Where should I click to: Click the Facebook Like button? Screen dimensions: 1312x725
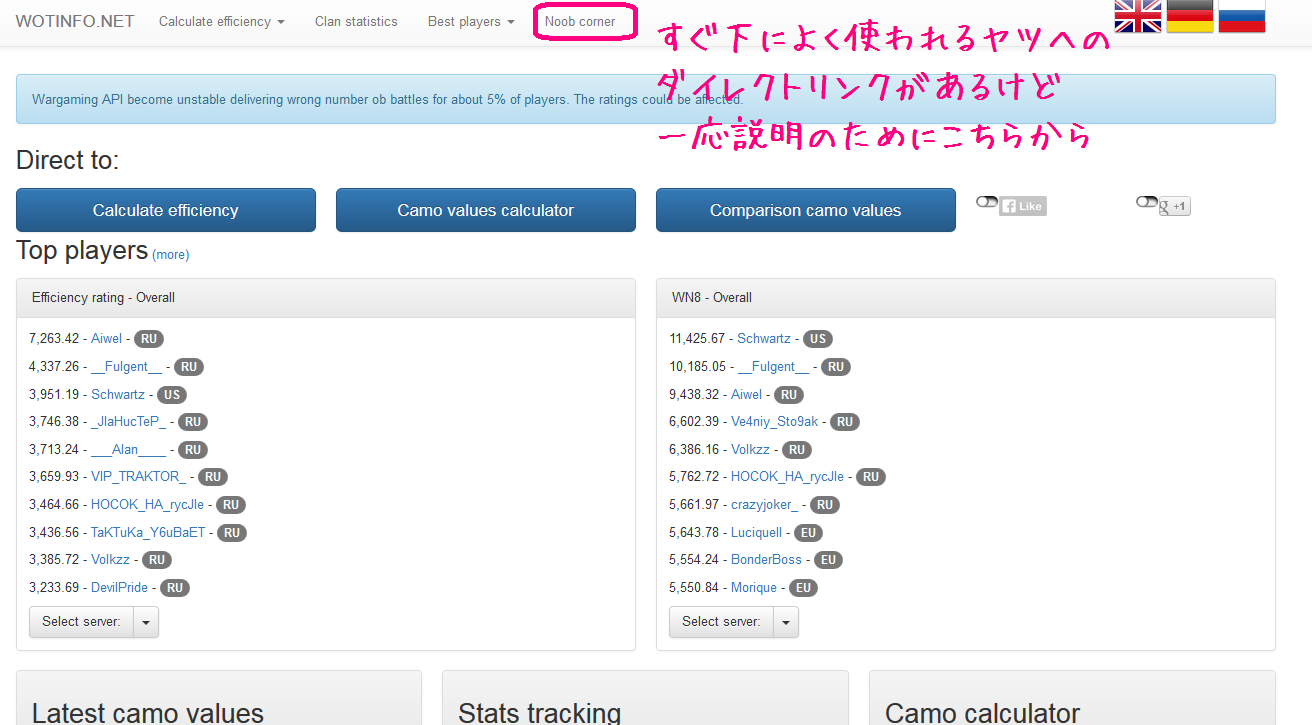pyautogui.click(x=1023, y=206)
